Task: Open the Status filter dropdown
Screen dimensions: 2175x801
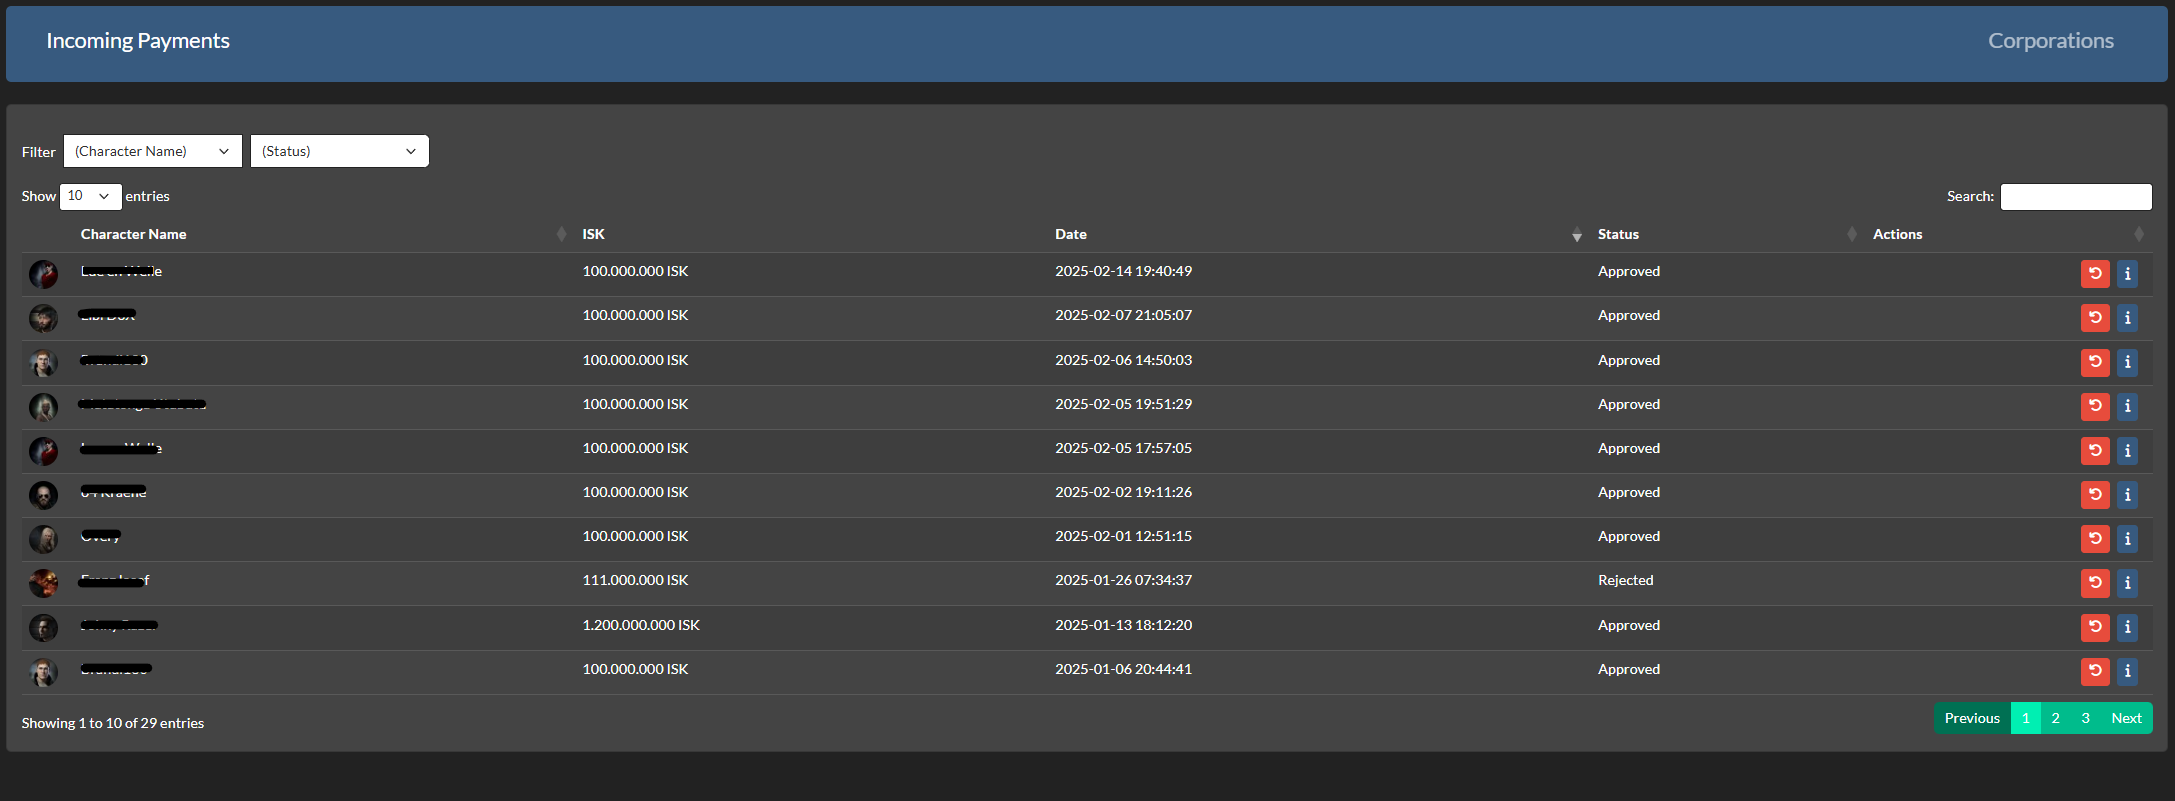Action: pyautogui.click(x=339, y=151)
